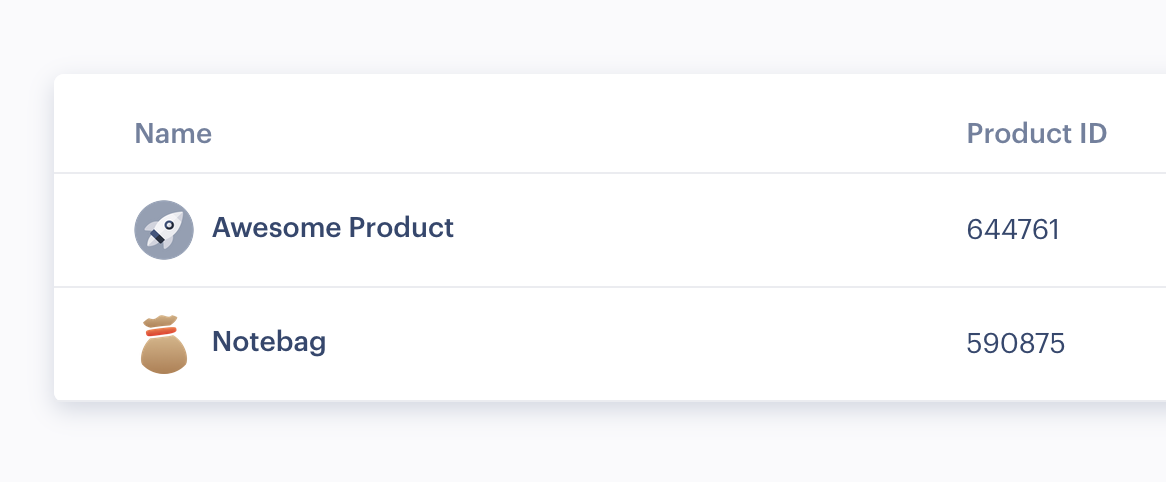Select product ID 644761
This screenshot has height=482, width=1166.
pyautogui.click(x=1012, y=230)
